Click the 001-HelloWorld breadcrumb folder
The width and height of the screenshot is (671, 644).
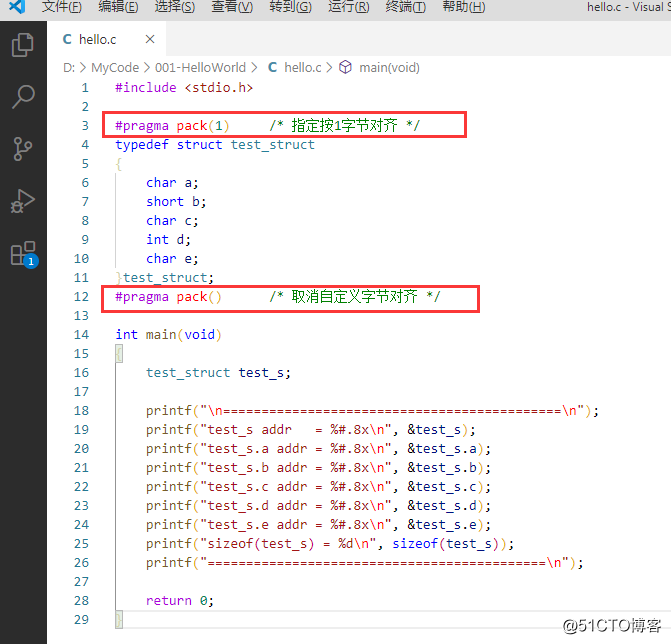point(200,68)
